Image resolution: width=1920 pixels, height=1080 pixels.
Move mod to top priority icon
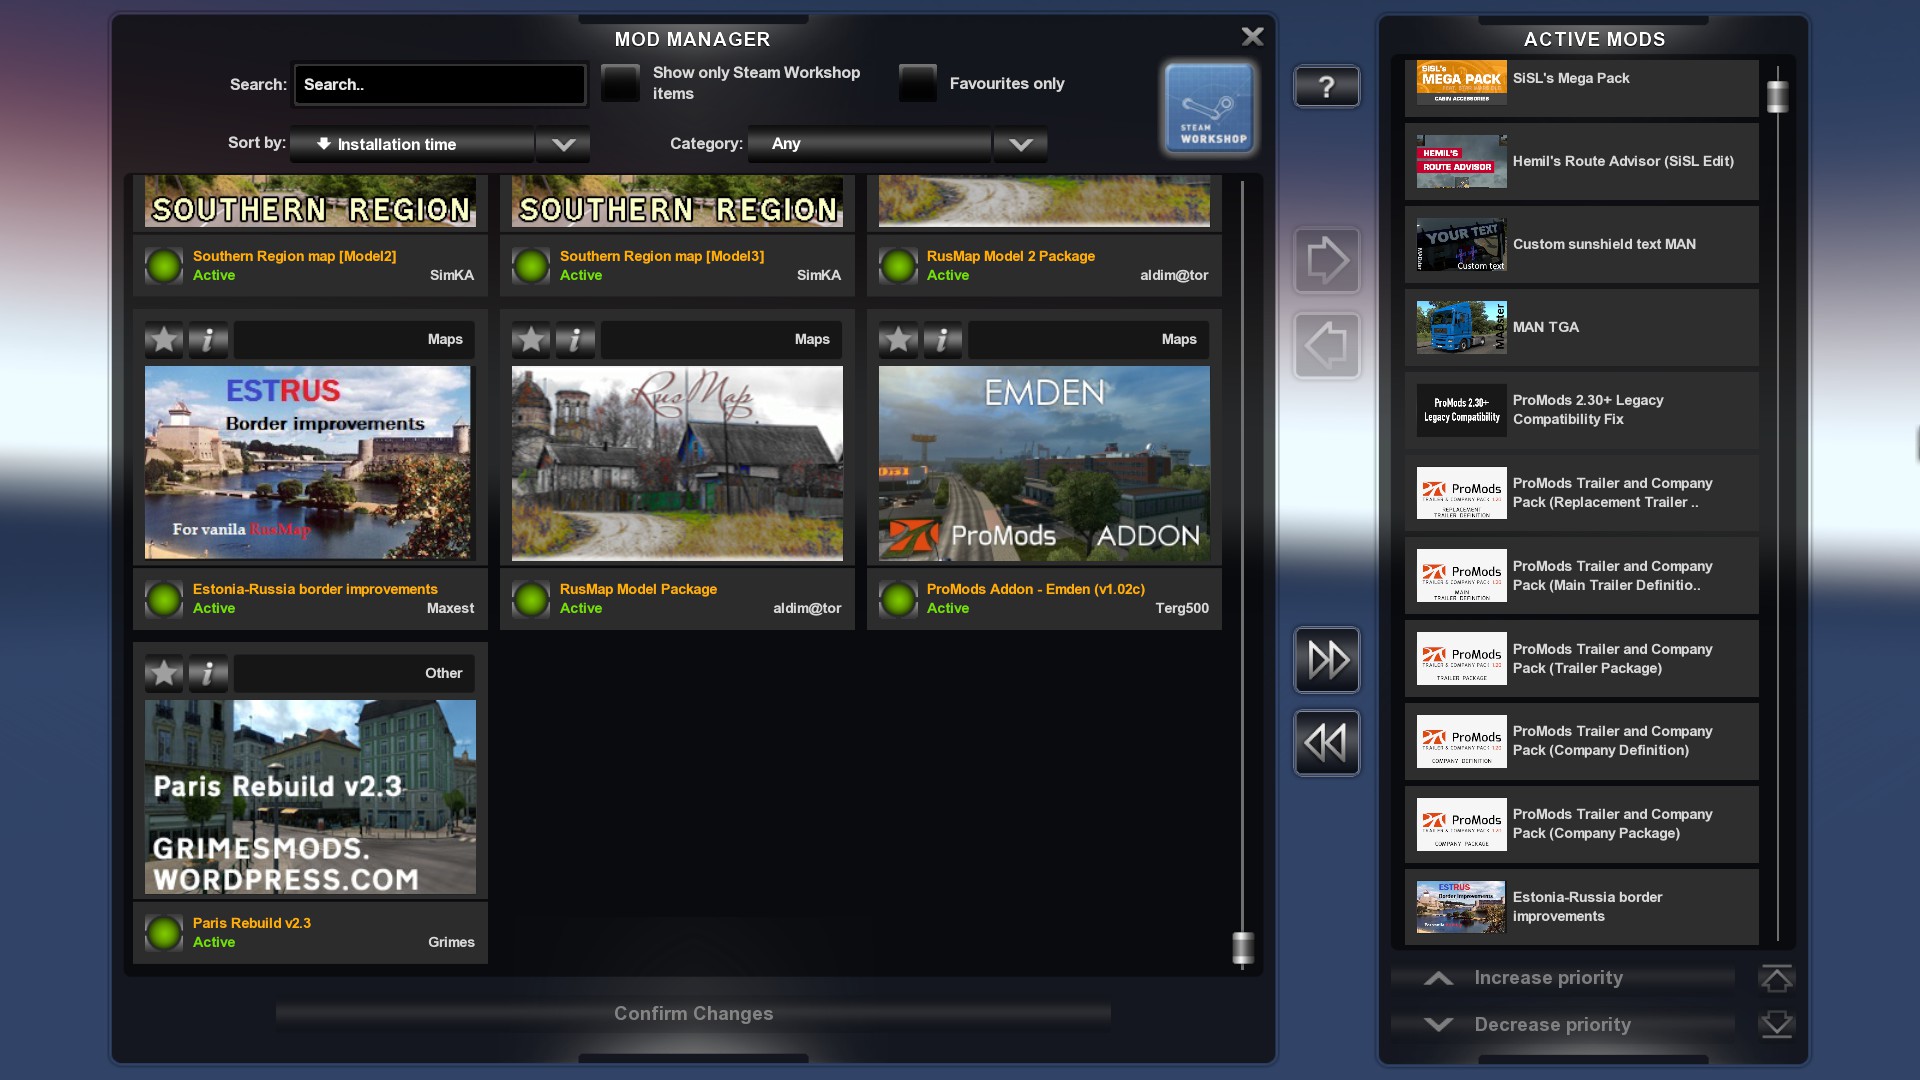1777,978
